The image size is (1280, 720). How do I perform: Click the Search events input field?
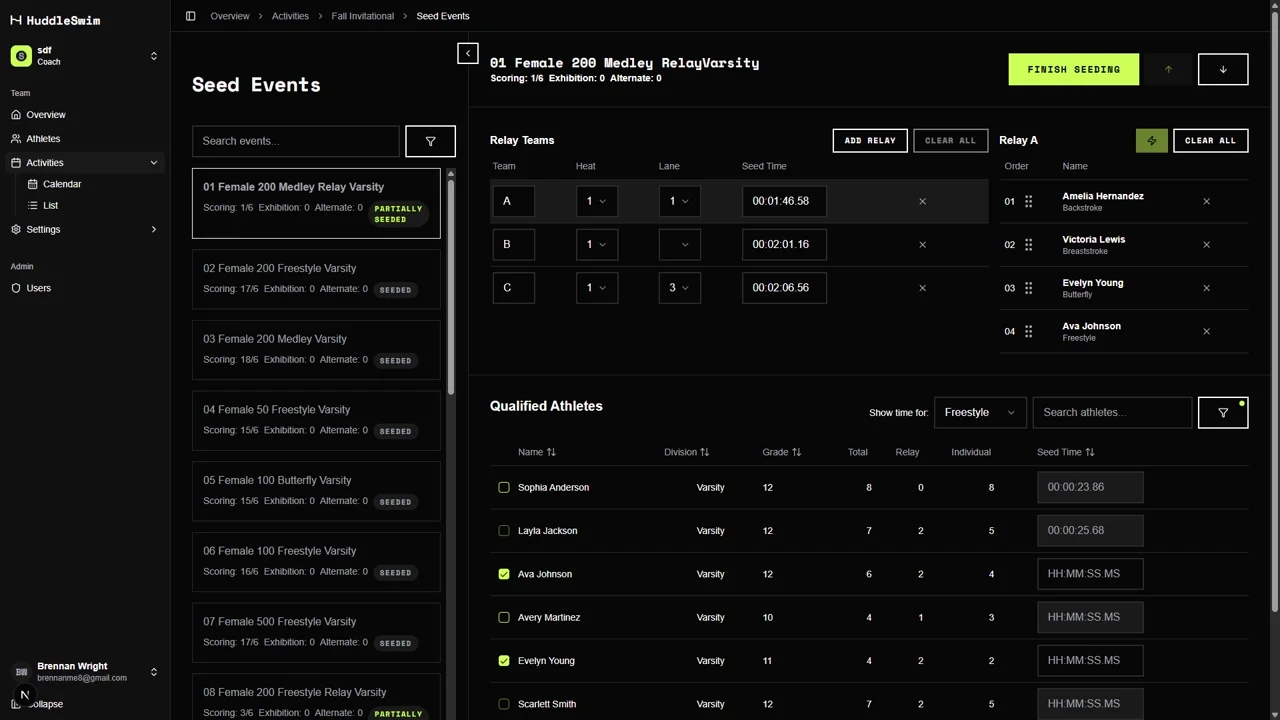point(295,140)
